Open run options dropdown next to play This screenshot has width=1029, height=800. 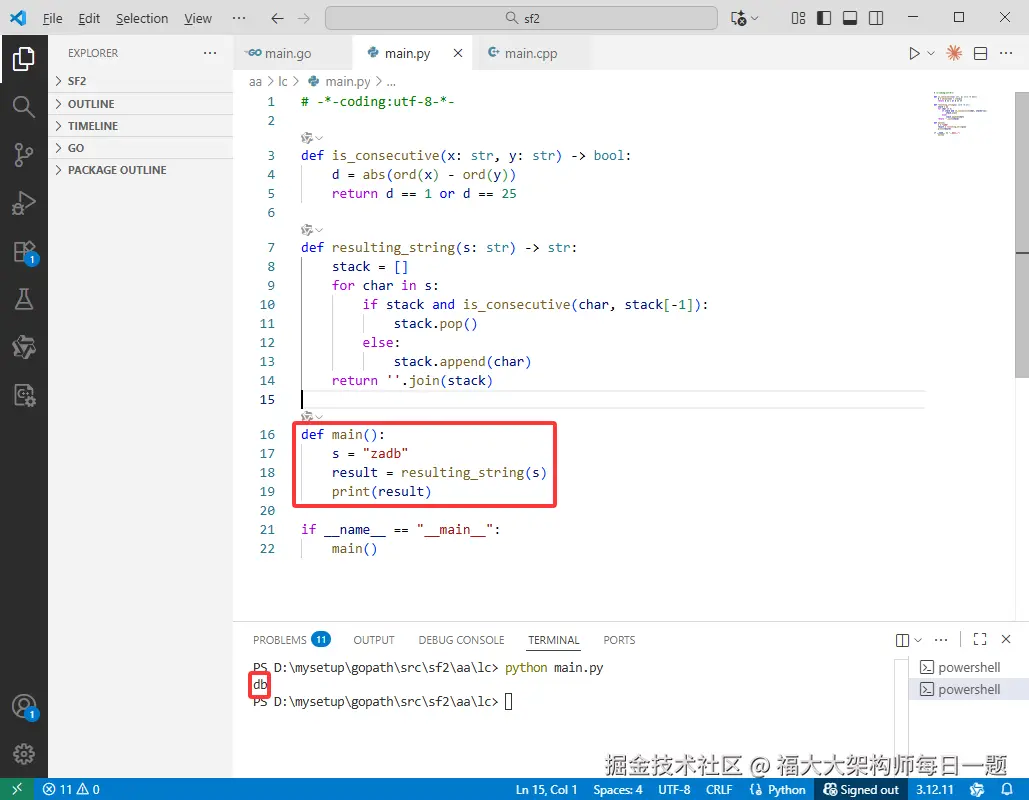(x=931, y=54)
